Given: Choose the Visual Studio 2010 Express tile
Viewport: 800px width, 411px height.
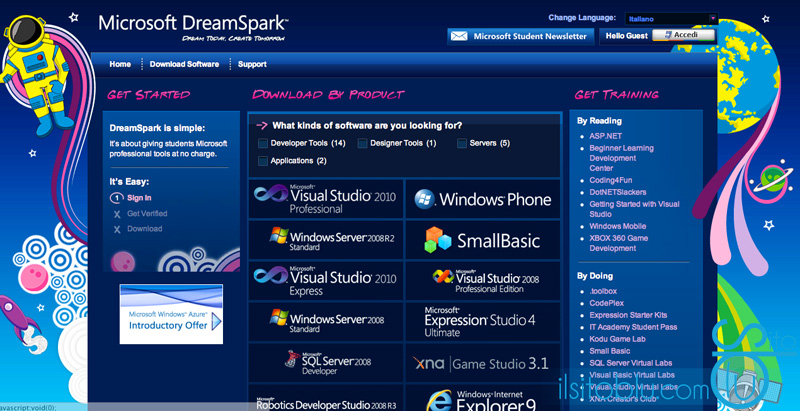Looking at the screenshot, I should coord(326,281).
